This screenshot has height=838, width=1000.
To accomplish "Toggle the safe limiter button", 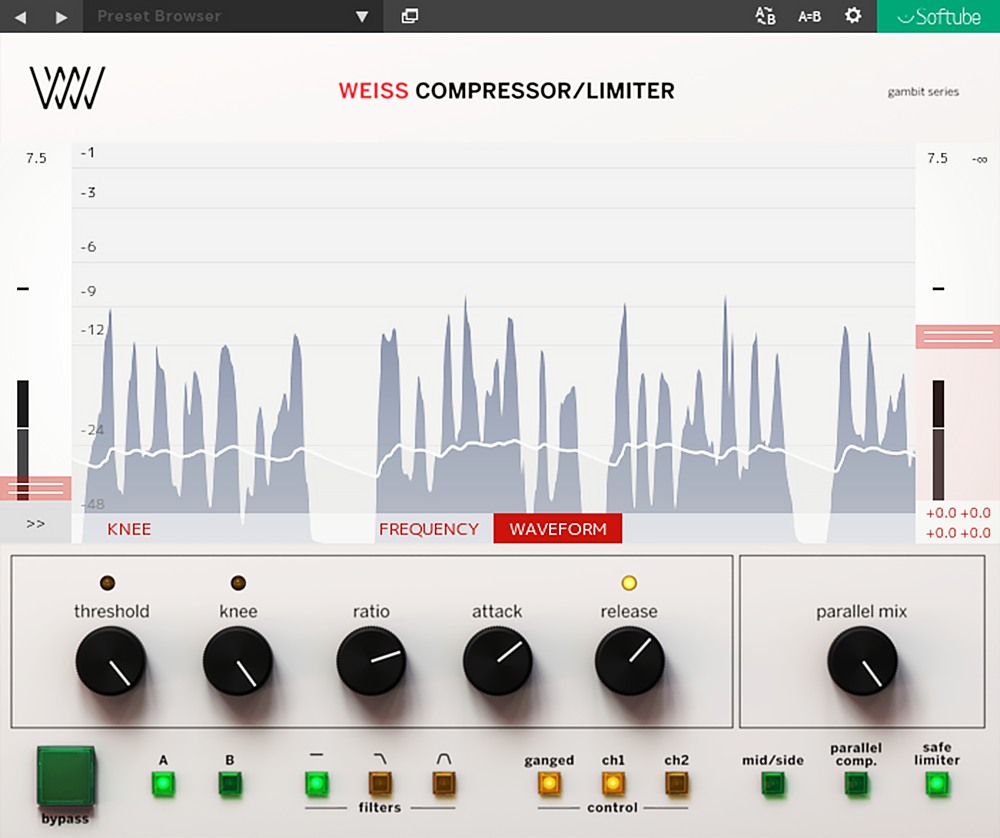I will 936,784.
